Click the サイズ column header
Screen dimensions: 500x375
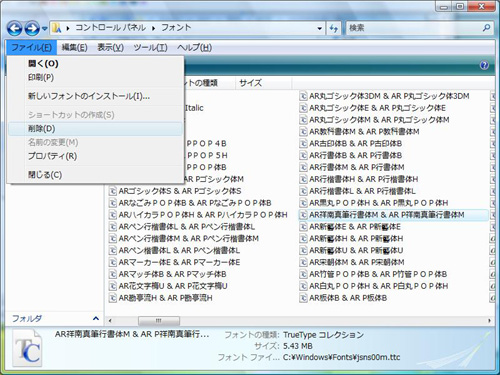pyautogui.click(x=263, y=83)
